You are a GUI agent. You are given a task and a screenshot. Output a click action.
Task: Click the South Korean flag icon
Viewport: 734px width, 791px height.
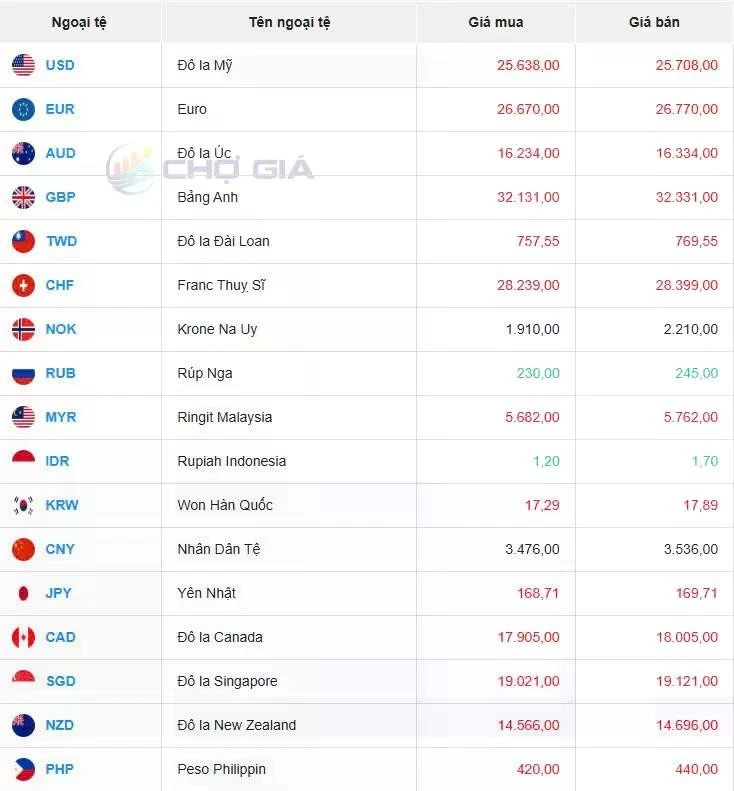click(23, 506)
